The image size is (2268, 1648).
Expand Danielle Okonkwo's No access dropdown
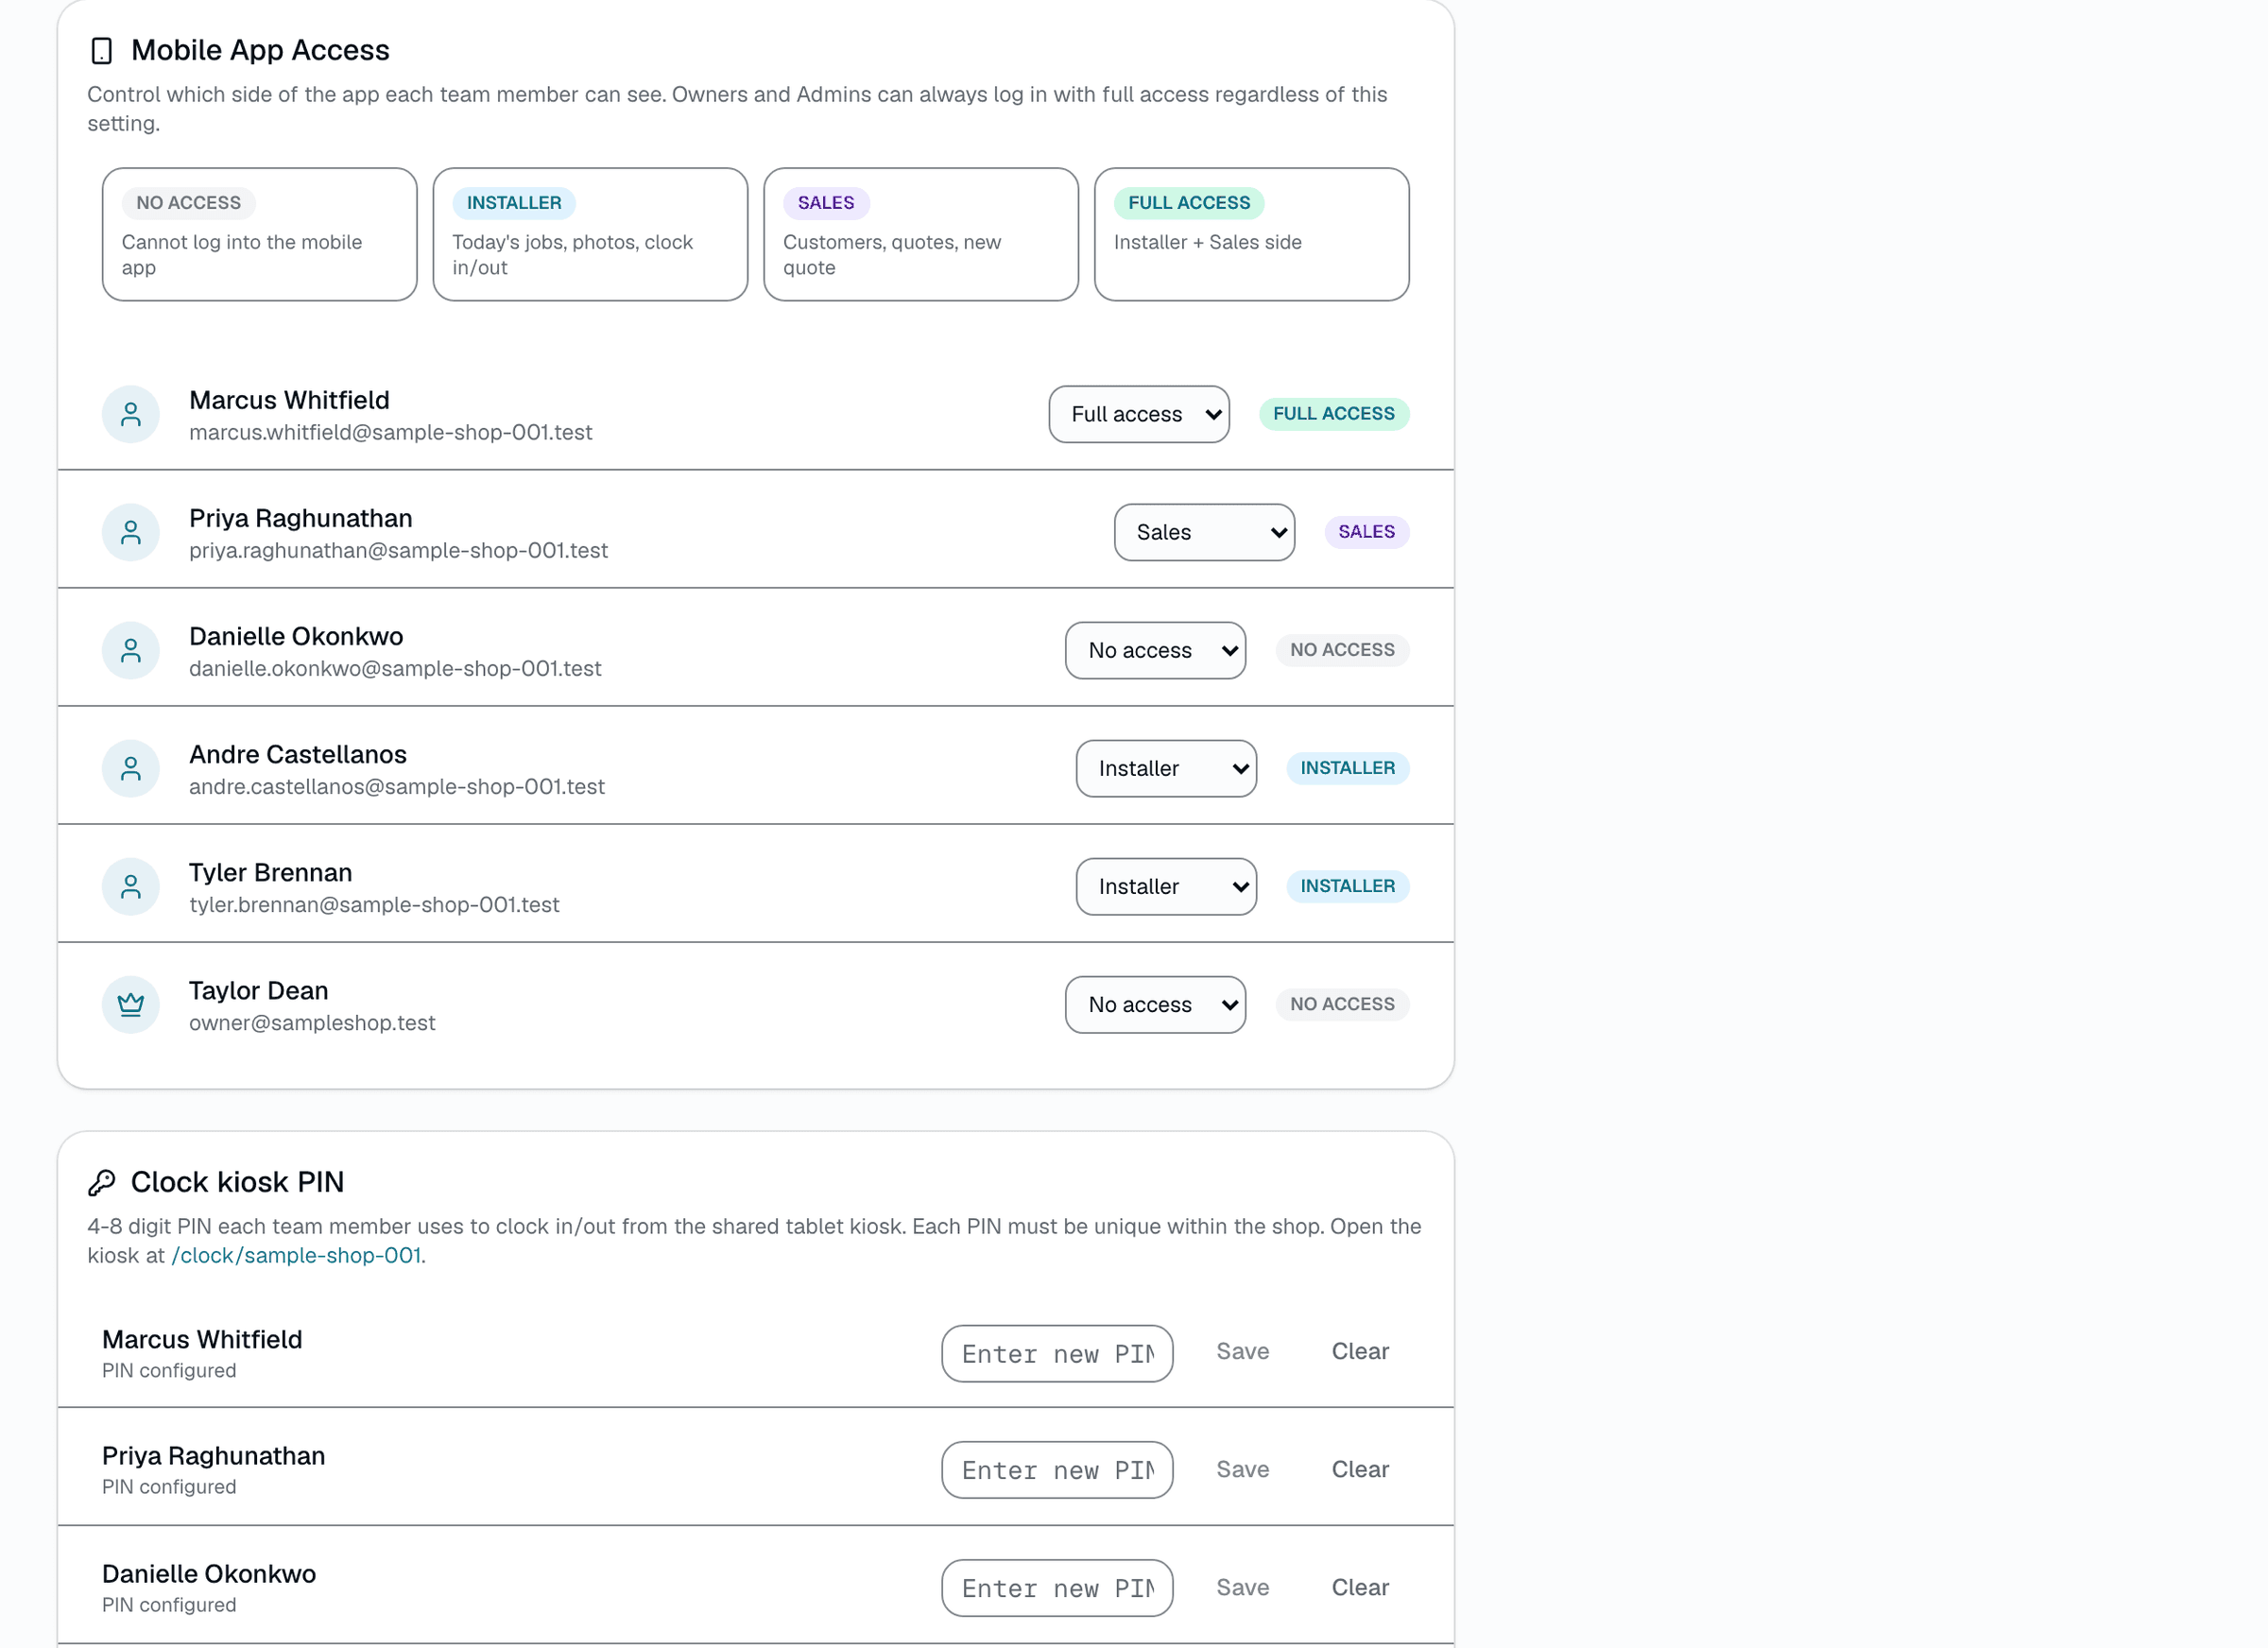click(x=1155, y=650)
